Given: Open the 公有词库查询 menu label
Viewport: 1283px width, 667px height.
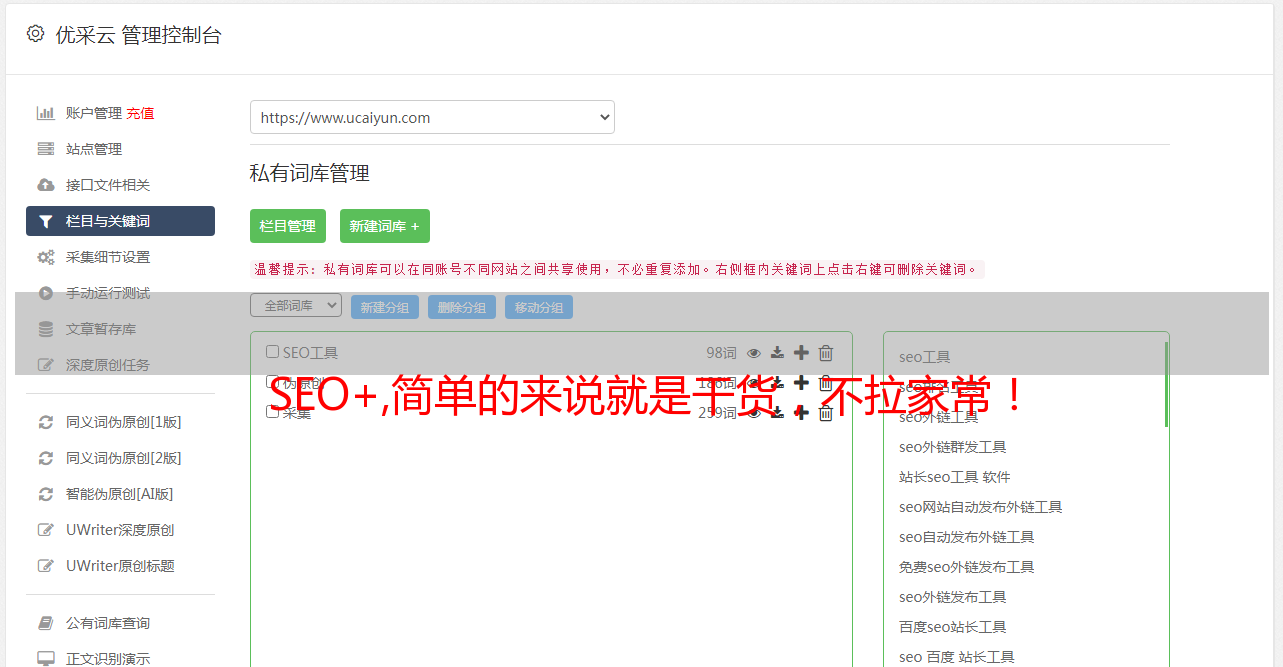Looking at the screenshot, I should click(x=108, y=623).
